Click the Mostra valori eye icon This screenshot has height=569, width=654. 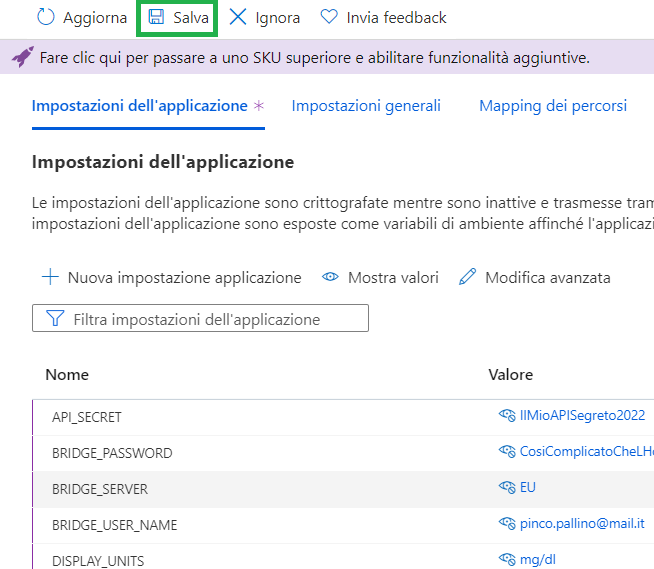[x=330, y=277]
